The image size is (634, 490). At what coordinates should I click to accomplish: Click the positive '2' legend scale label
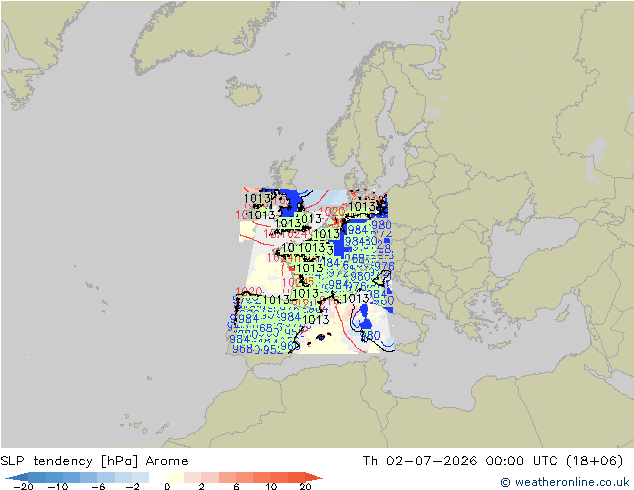[x=201, y=486]
